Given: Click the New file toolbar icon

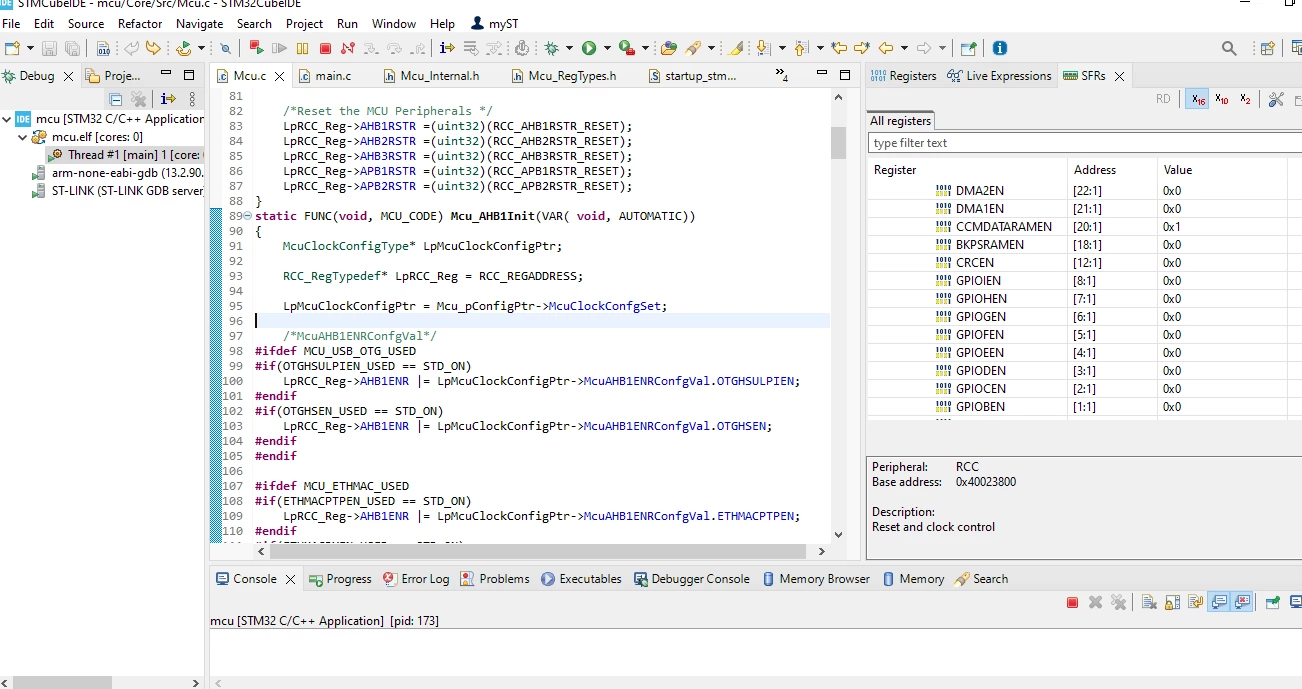Looking at the screenshot, I should tap(12, 48).
